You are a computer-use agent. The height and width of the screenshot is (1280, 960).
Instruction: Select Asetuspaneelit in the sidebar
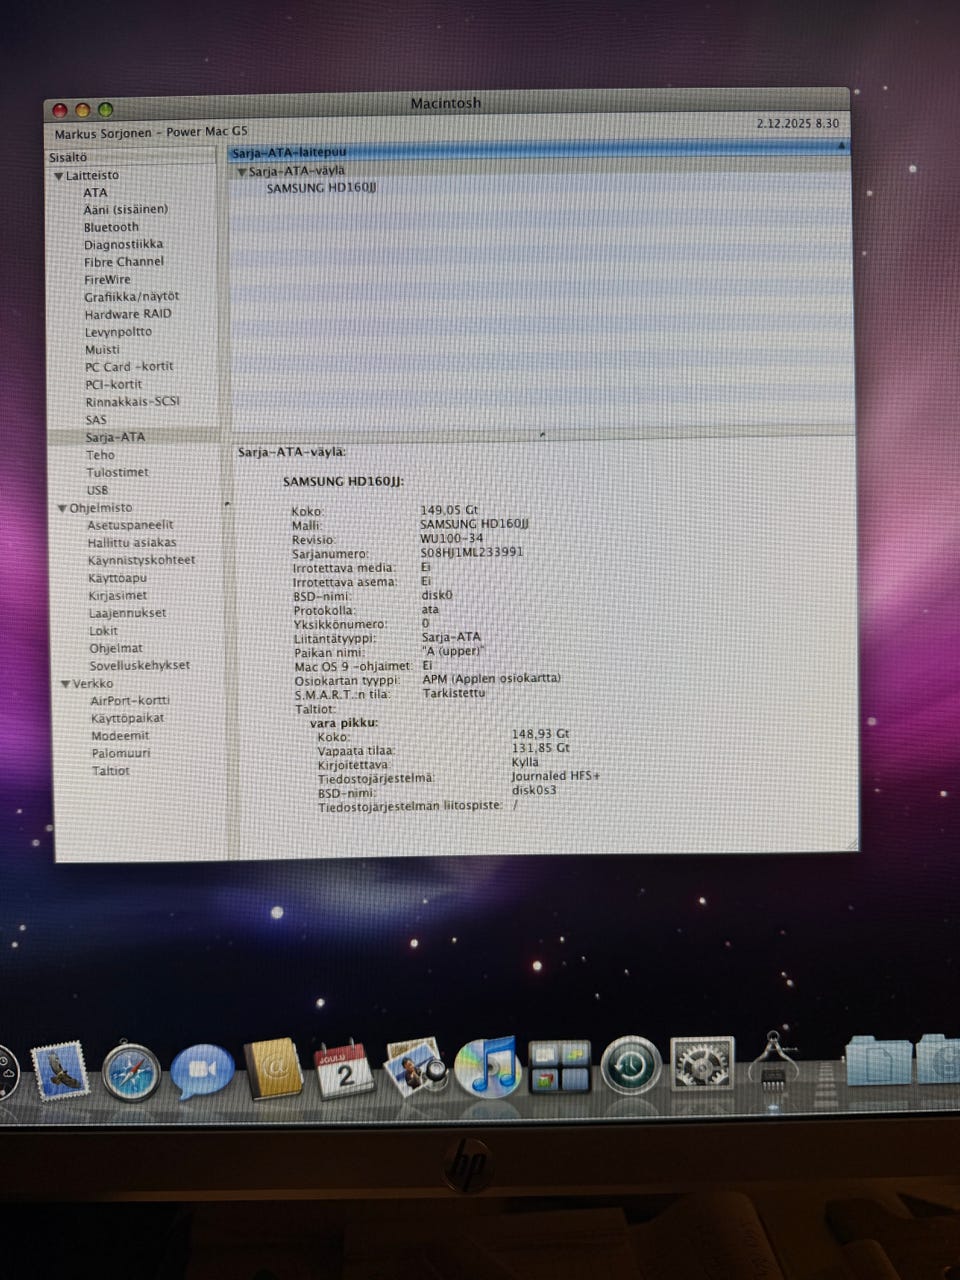[x=130, y=525]
